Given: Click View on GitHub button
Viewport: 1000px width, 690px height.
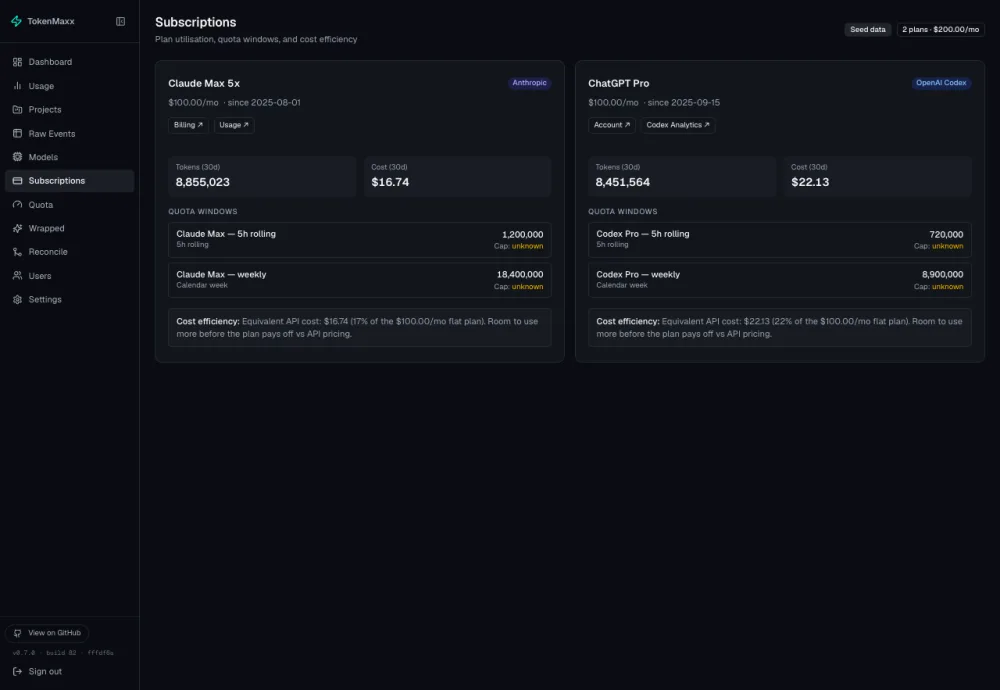Looking at the screenshot, I should point(47,633).
